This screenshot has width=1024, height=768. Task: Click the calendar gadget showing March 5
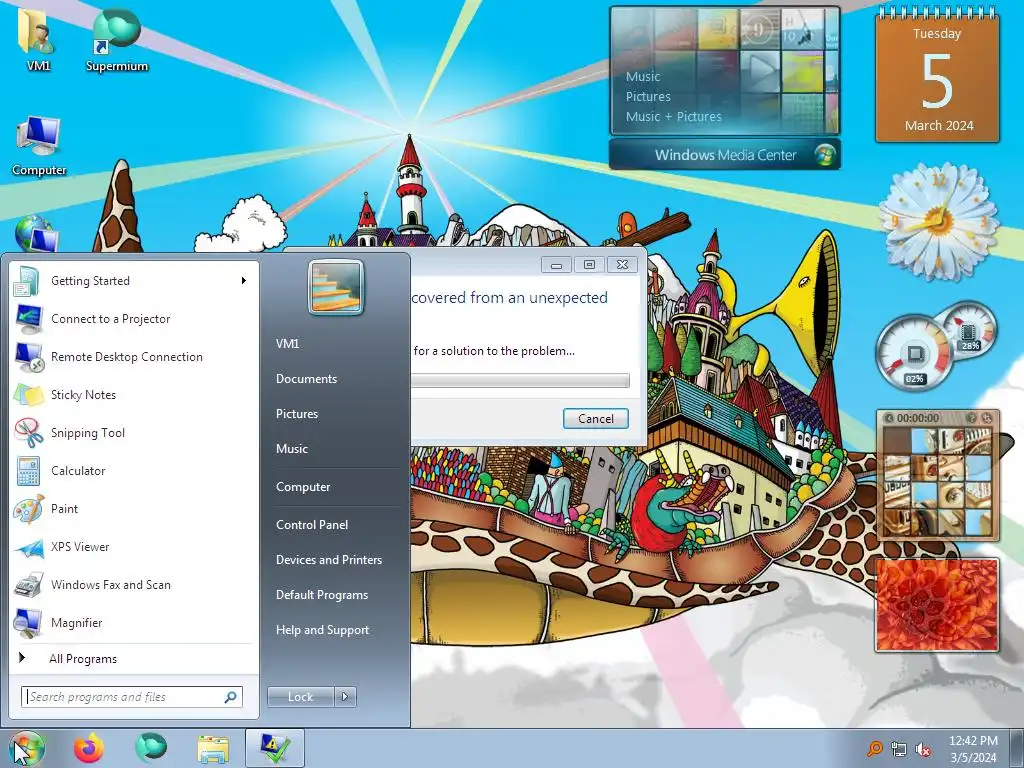(937, 75)
